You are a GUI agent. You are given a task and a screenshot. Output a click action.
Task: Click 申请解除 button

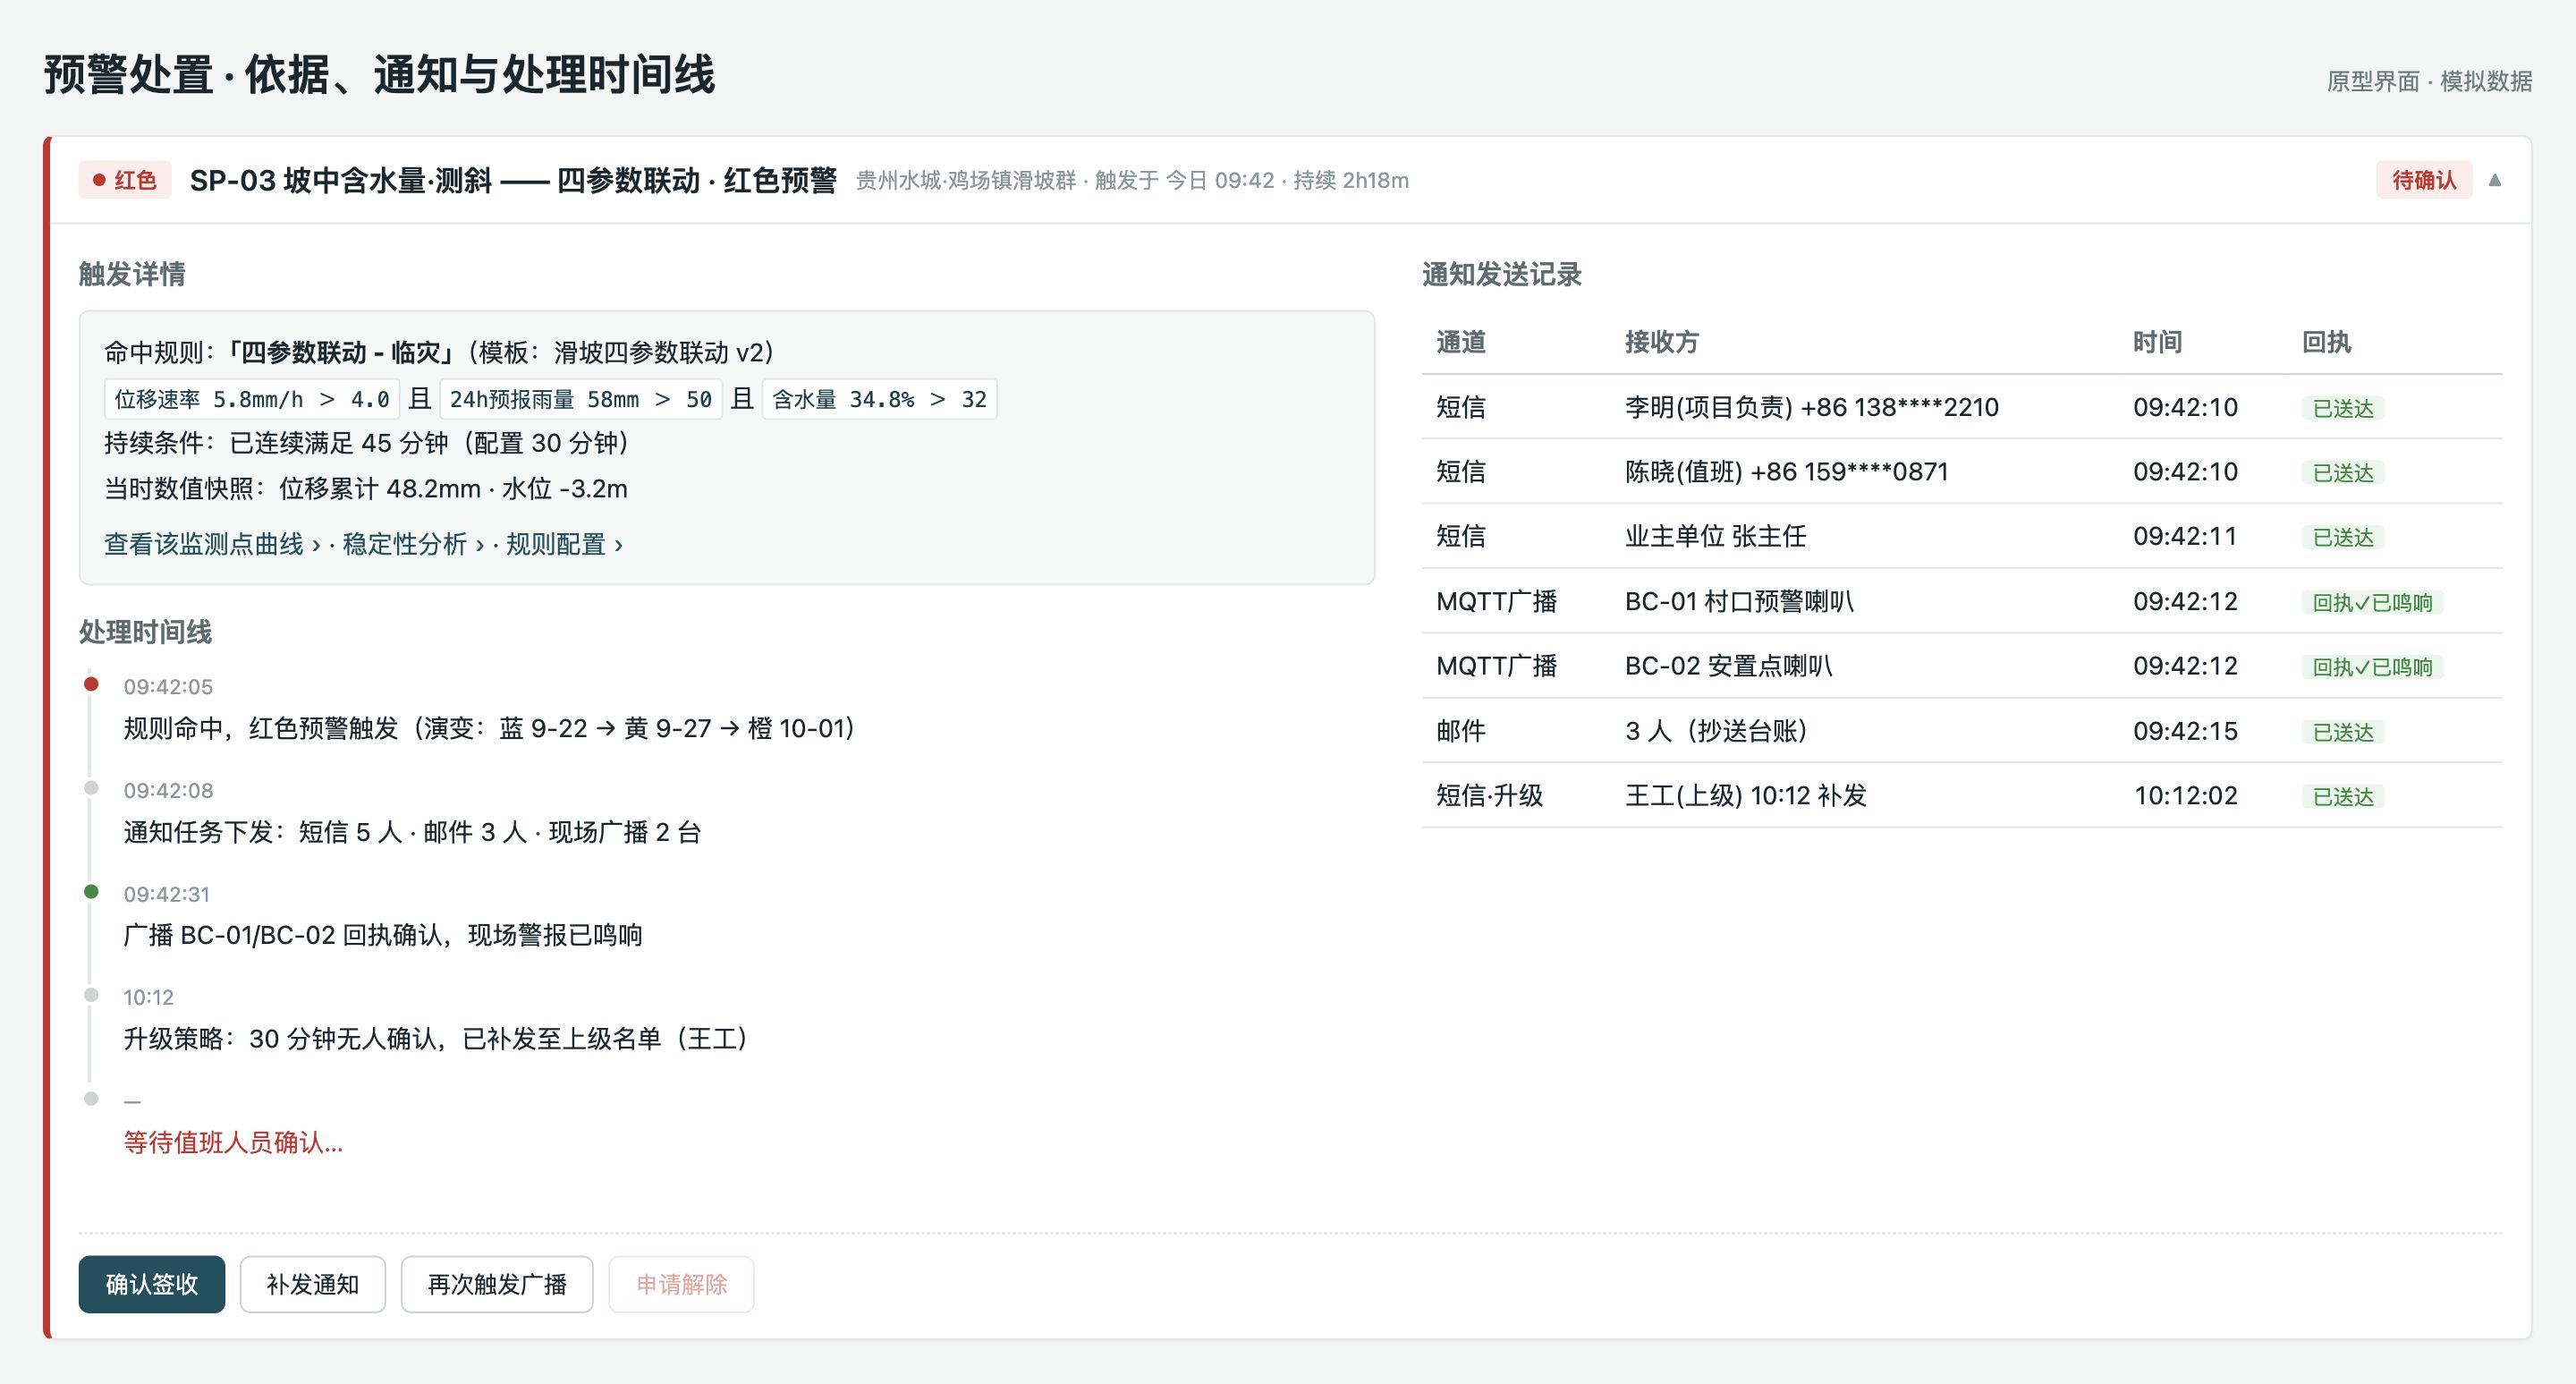pos(682,1284)
